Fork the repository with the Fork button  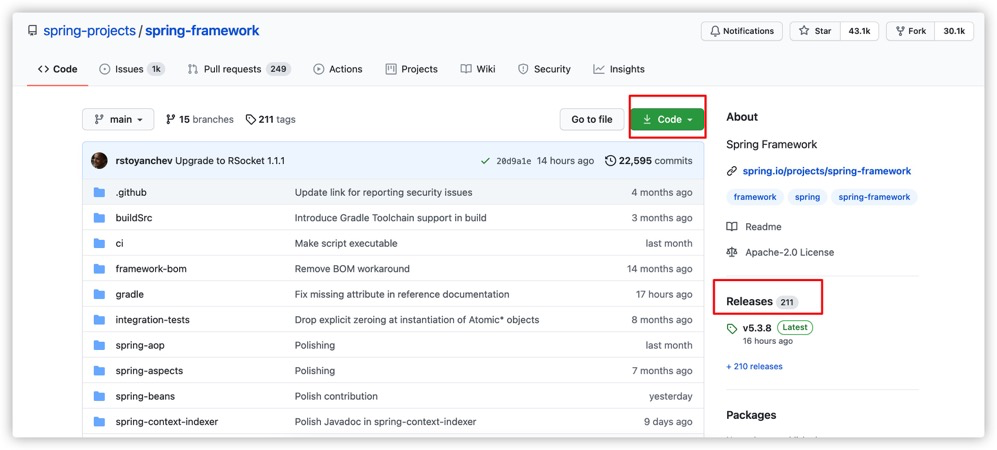911,31
